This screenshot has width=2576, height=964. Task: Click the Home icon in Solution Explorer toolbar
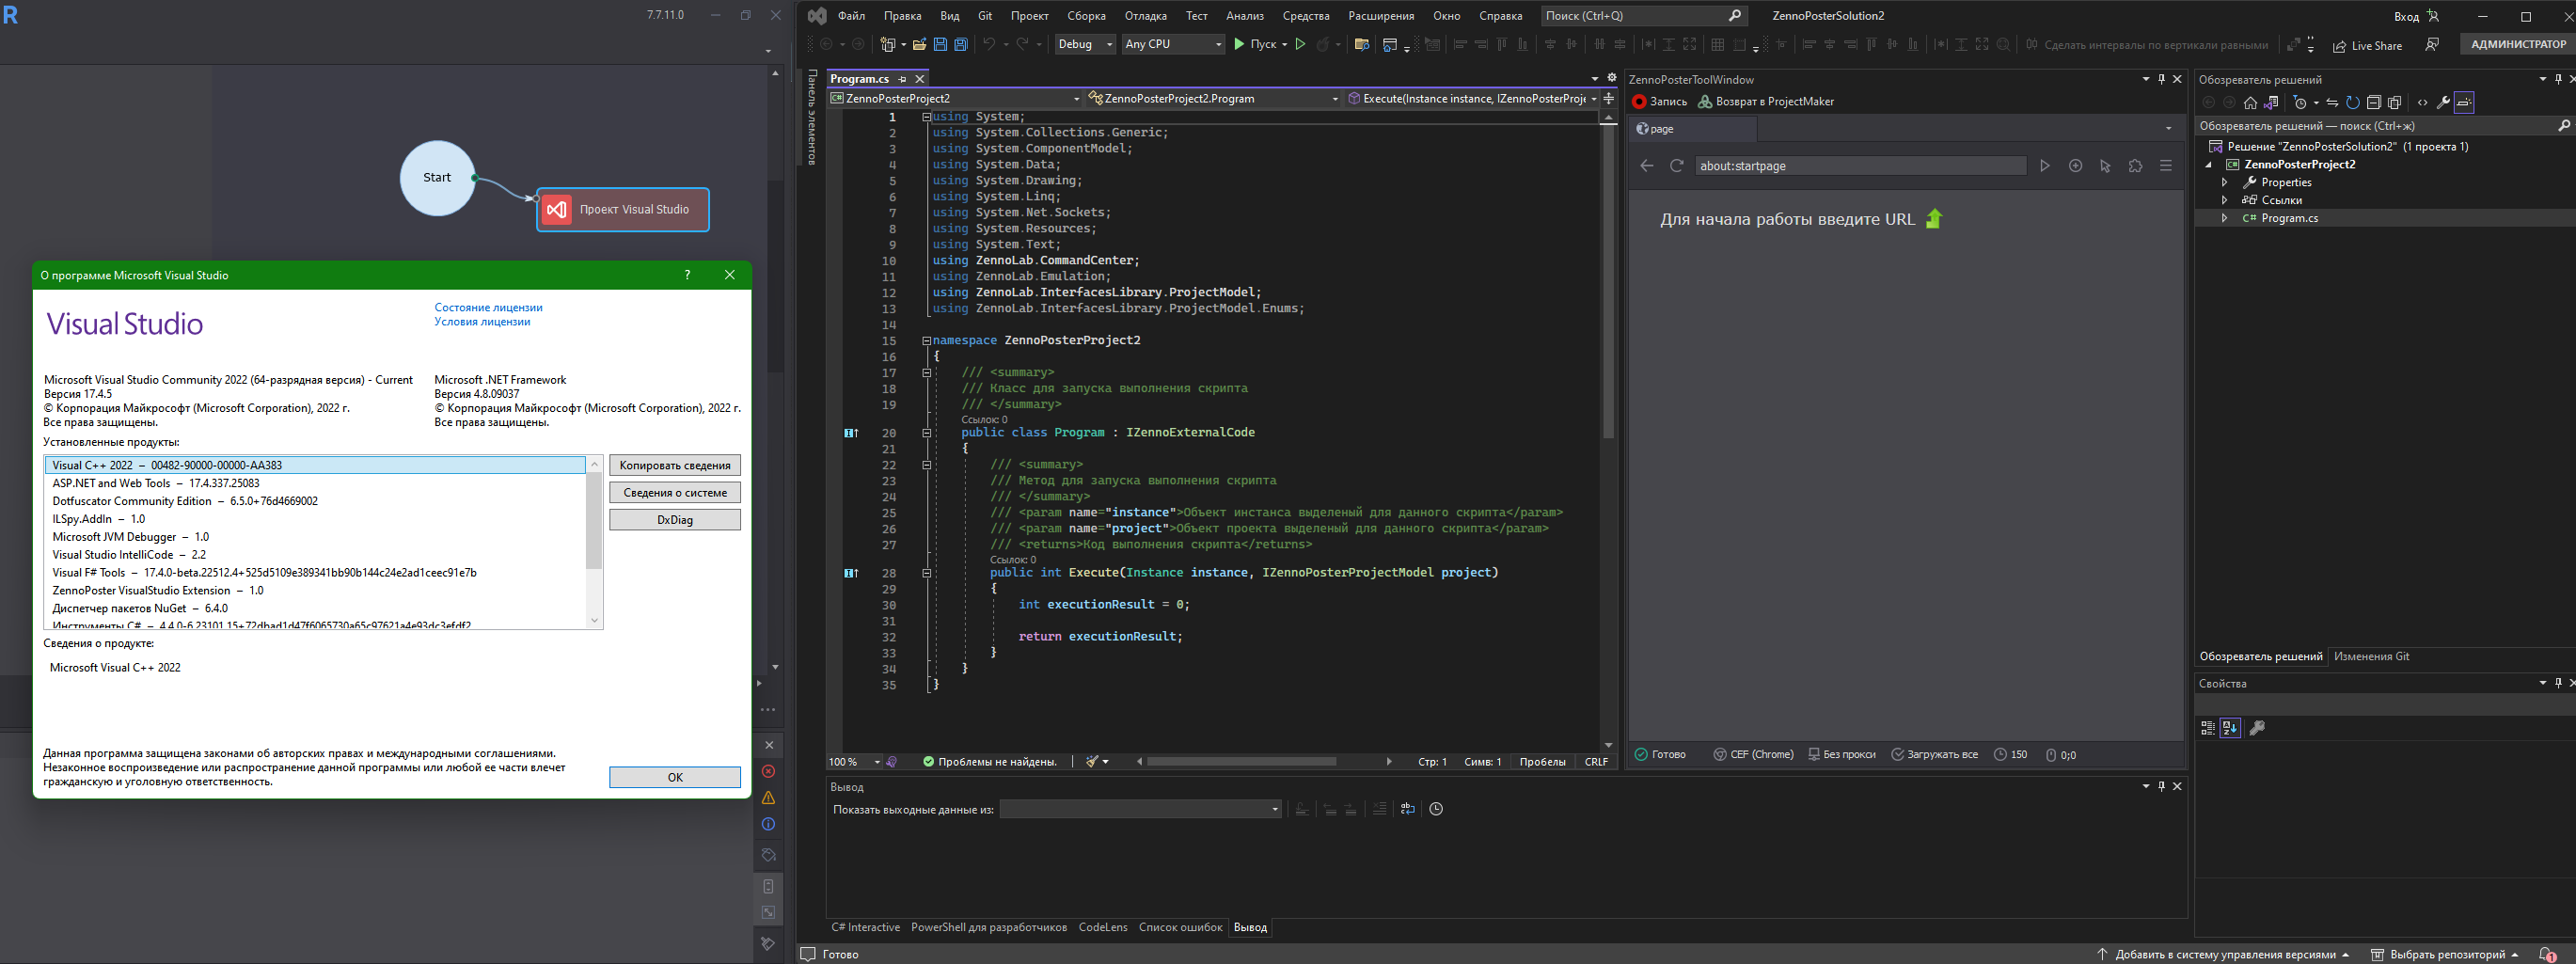pyautogui.click(x=2250, y=102)
